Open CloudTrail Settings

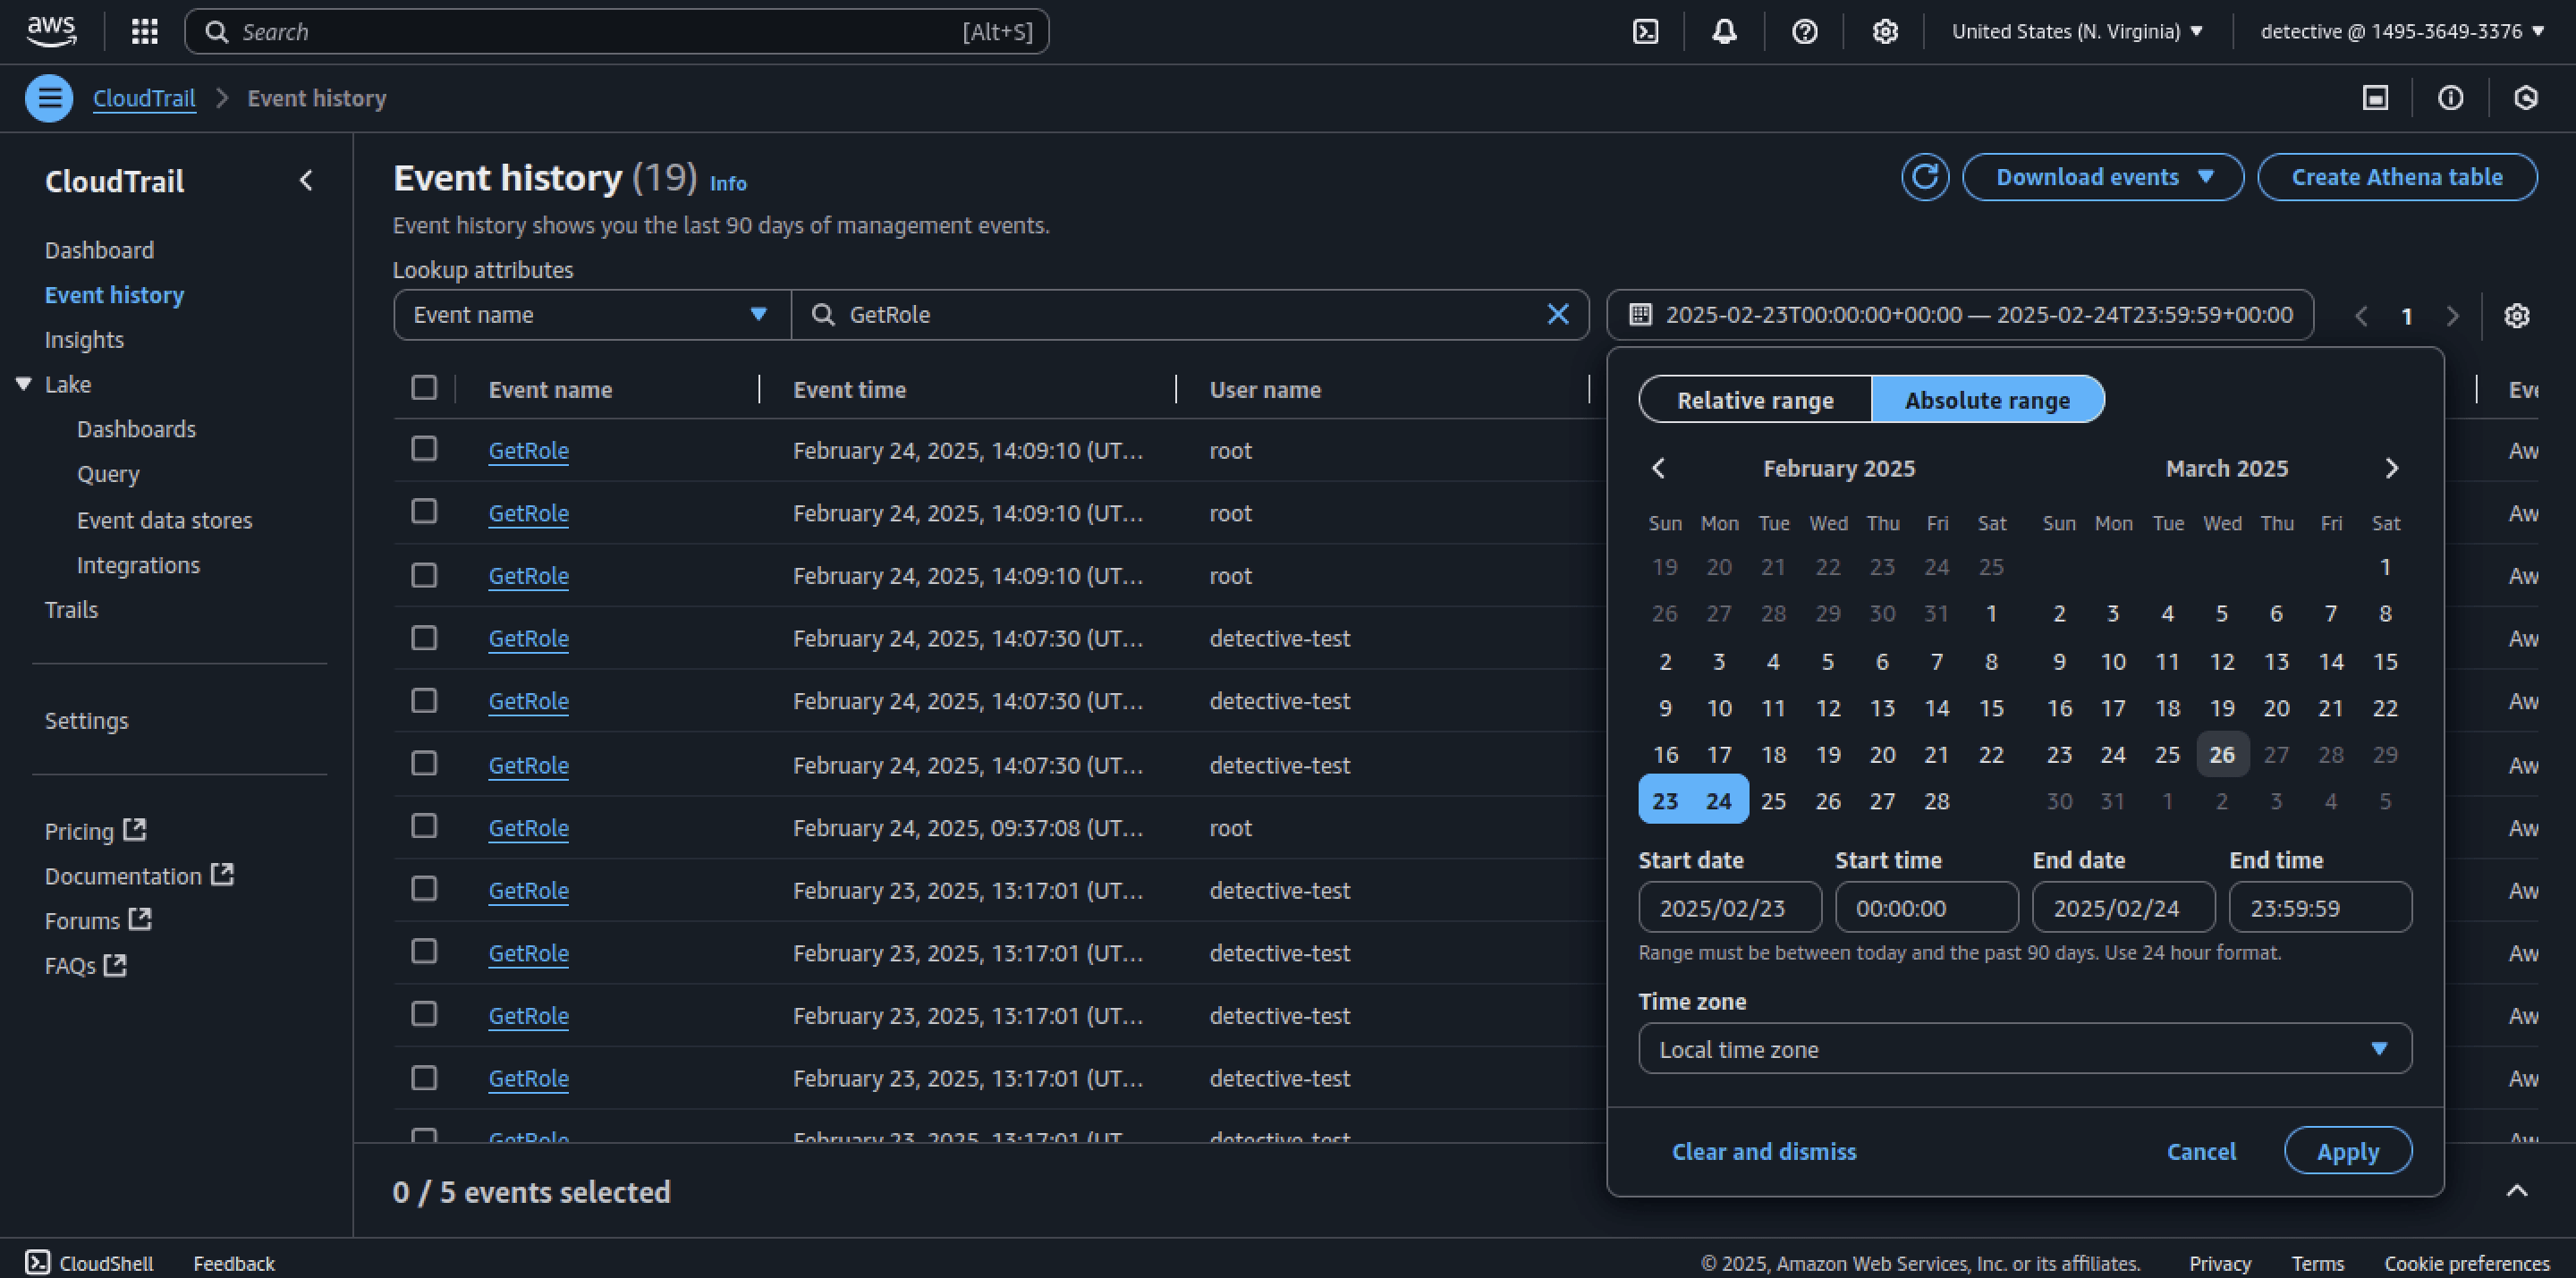pos(86,721)
